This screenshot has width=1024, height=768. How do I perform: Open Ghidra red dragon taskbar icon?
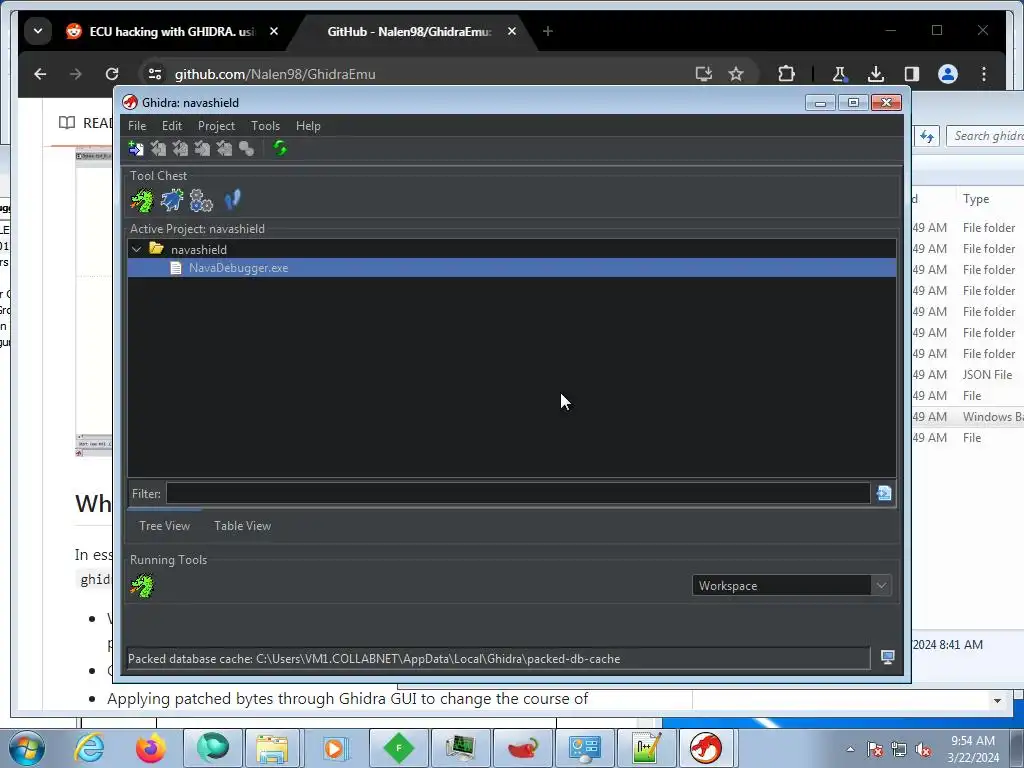[706, 748]
